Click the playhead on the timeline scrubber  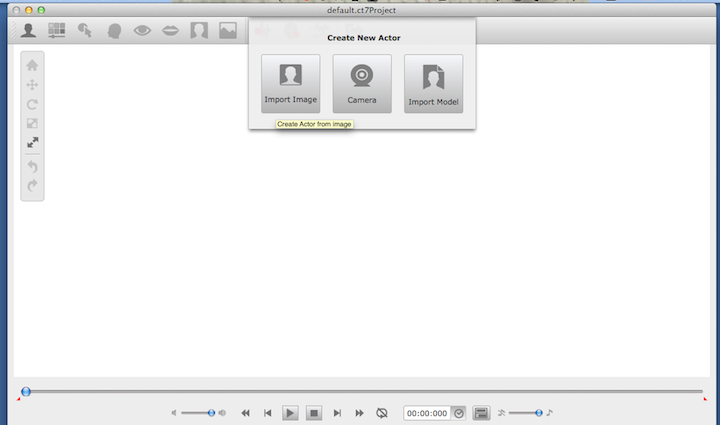click(26, 391)
